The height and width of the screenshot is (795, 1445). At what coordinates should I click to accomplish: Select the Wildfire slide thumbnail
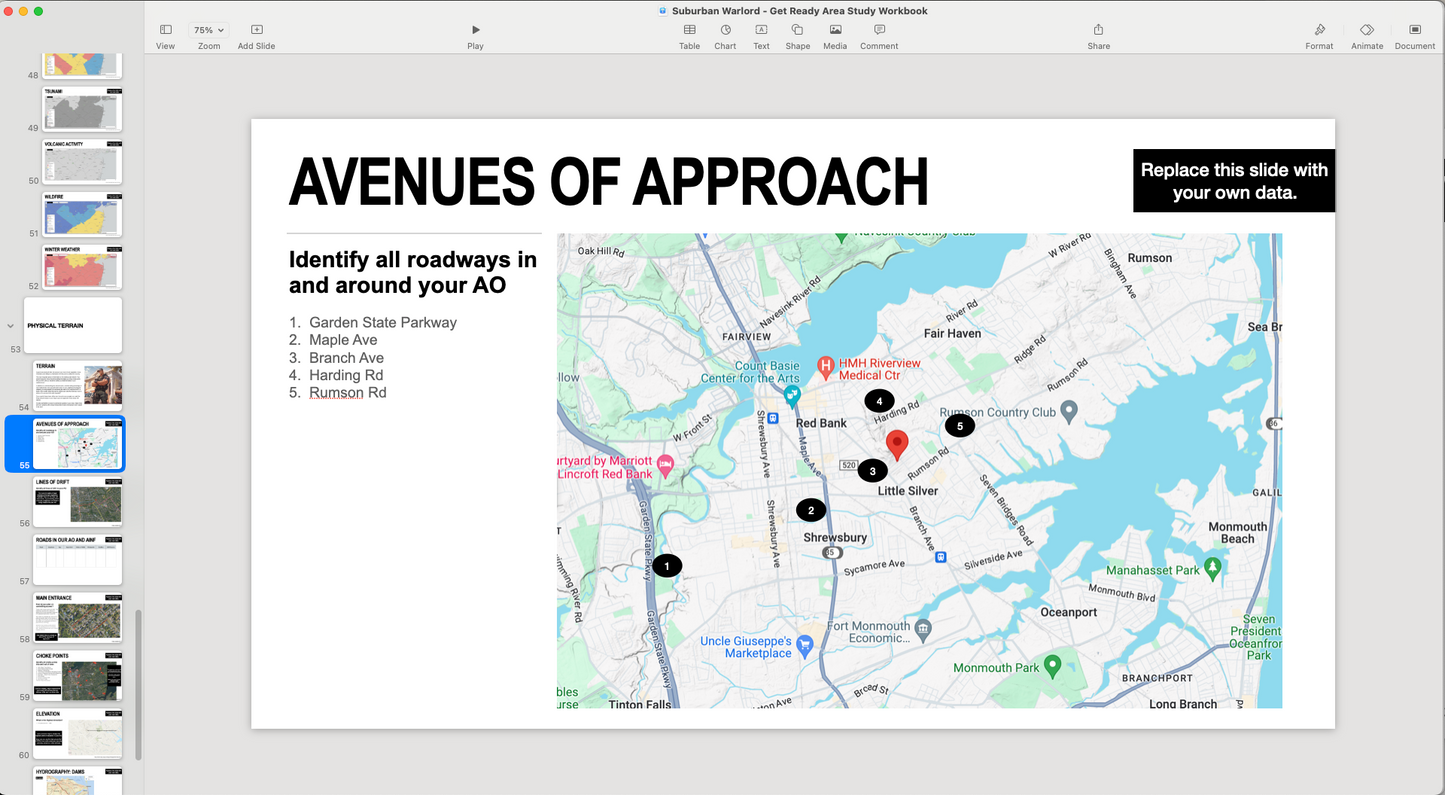[82, 215]
